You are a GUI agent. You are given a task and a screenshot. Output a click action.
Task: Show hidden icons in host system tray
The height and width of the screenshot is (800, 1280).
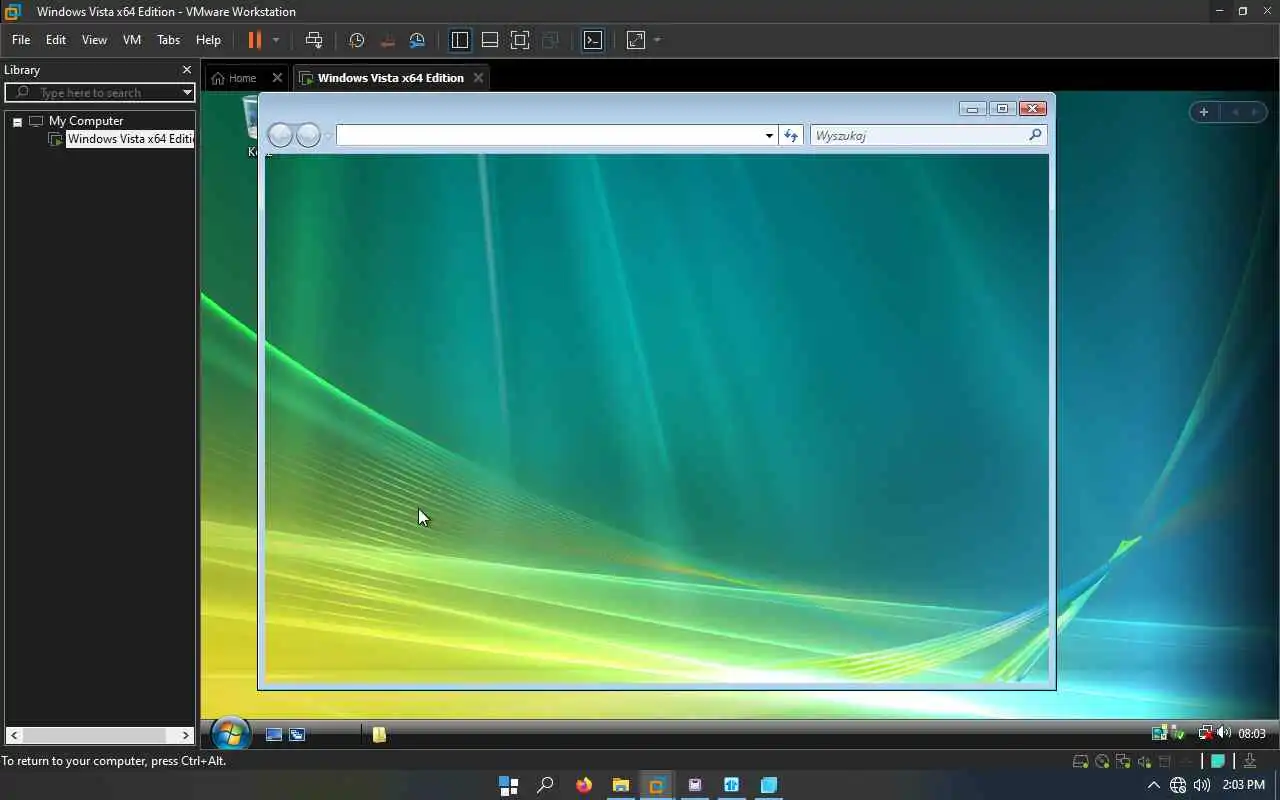1153,785
